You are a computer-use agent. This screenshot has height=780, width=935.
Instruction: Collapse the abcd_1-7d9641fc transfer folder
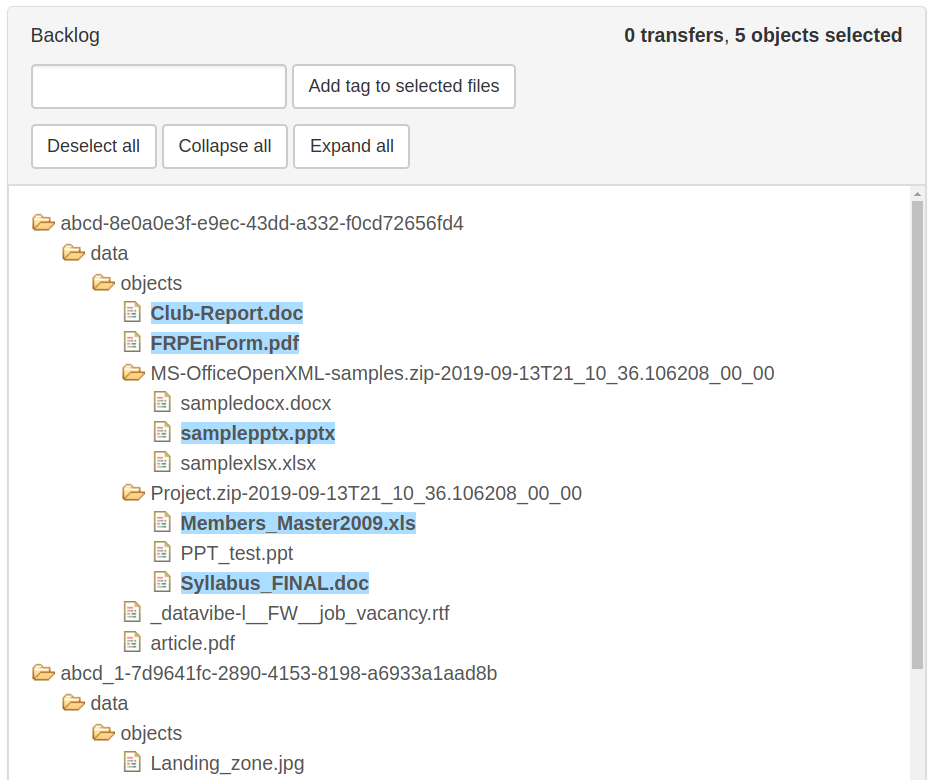pos(43,673)
